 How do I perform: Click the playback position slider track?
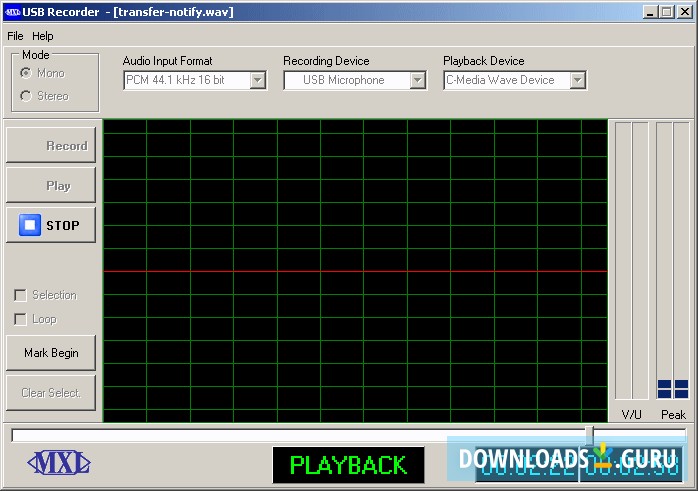[x=349, y=435]
